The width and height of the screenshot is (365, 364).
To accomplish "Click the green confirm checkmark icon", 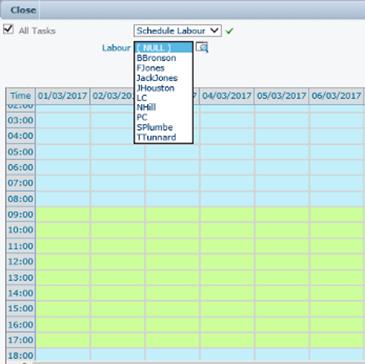I will (229, 31).
